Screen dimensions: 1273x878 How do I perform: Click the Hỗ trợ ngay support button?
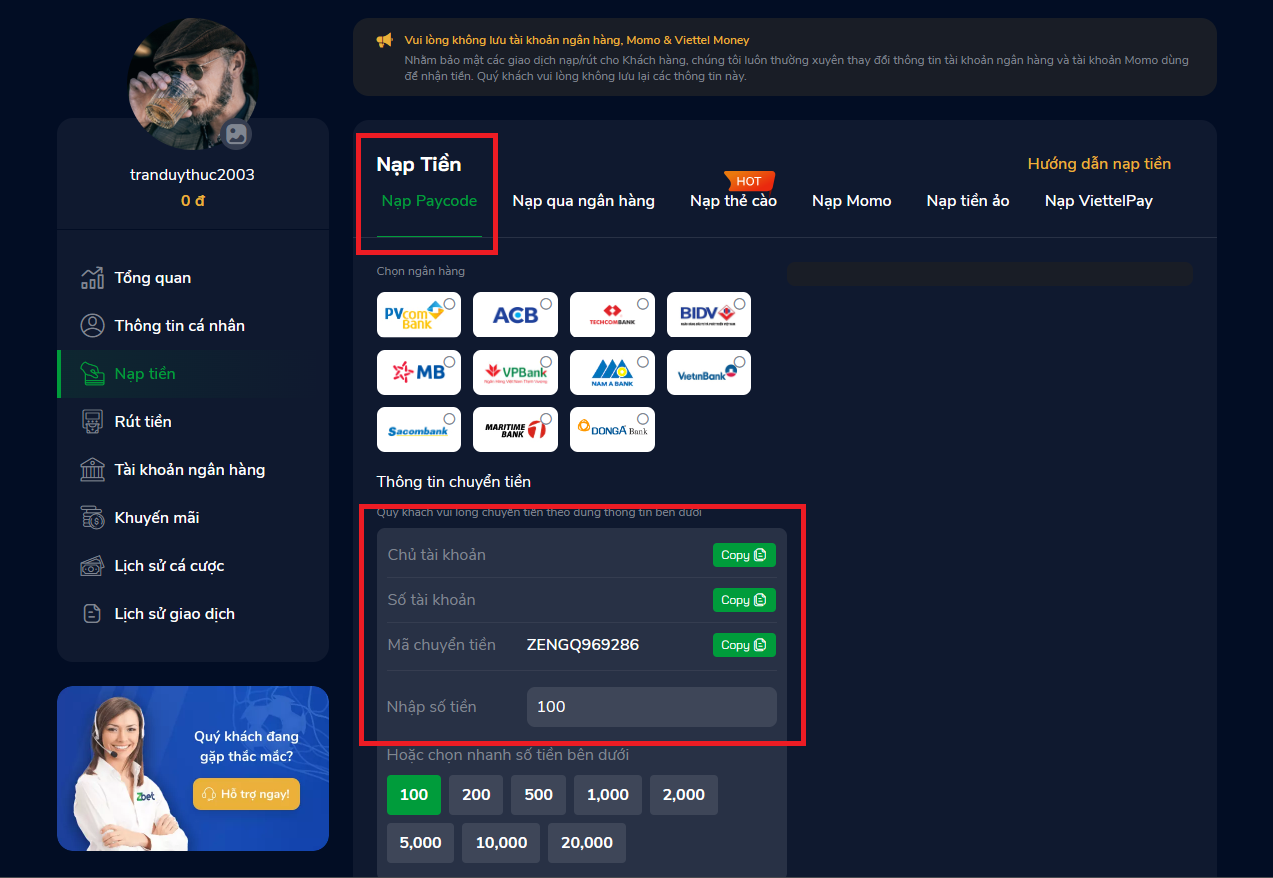coord(246,792)
